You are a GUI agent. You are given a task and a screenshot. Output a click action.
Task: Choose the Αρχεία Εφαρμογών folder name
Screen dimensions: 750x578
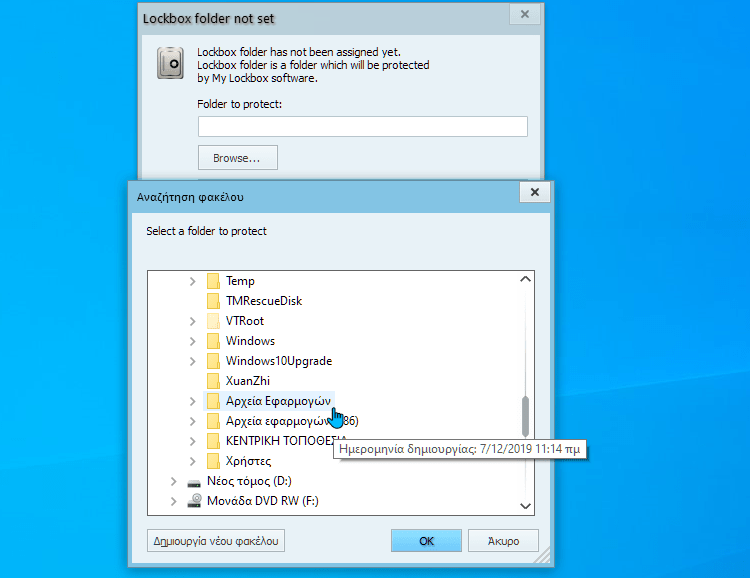(278, 401)
